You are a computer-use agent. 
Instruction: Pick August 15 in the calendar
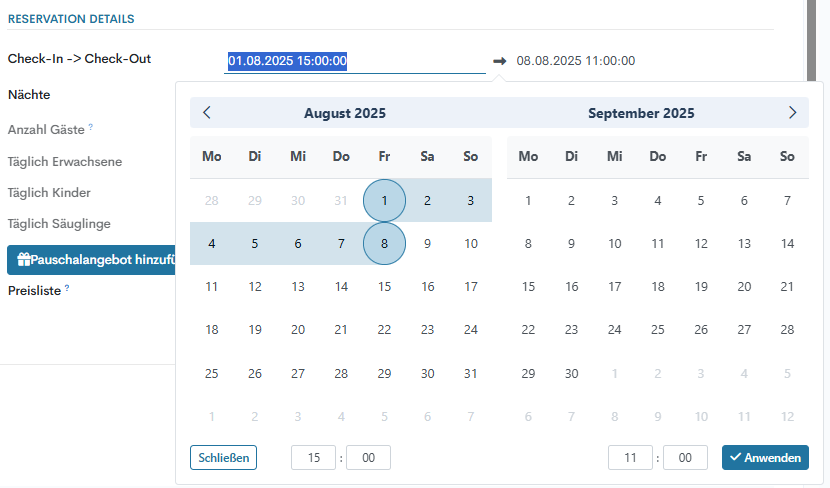pos(384,287)
